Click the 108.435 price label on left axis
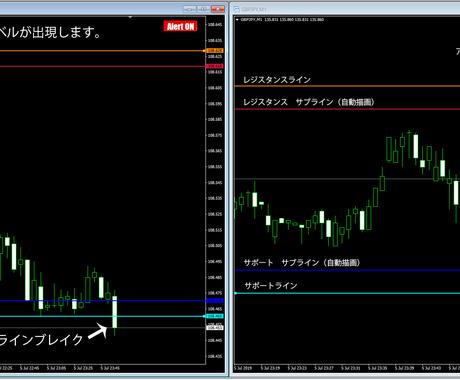460x380 pixels. [x=215, y=356]
